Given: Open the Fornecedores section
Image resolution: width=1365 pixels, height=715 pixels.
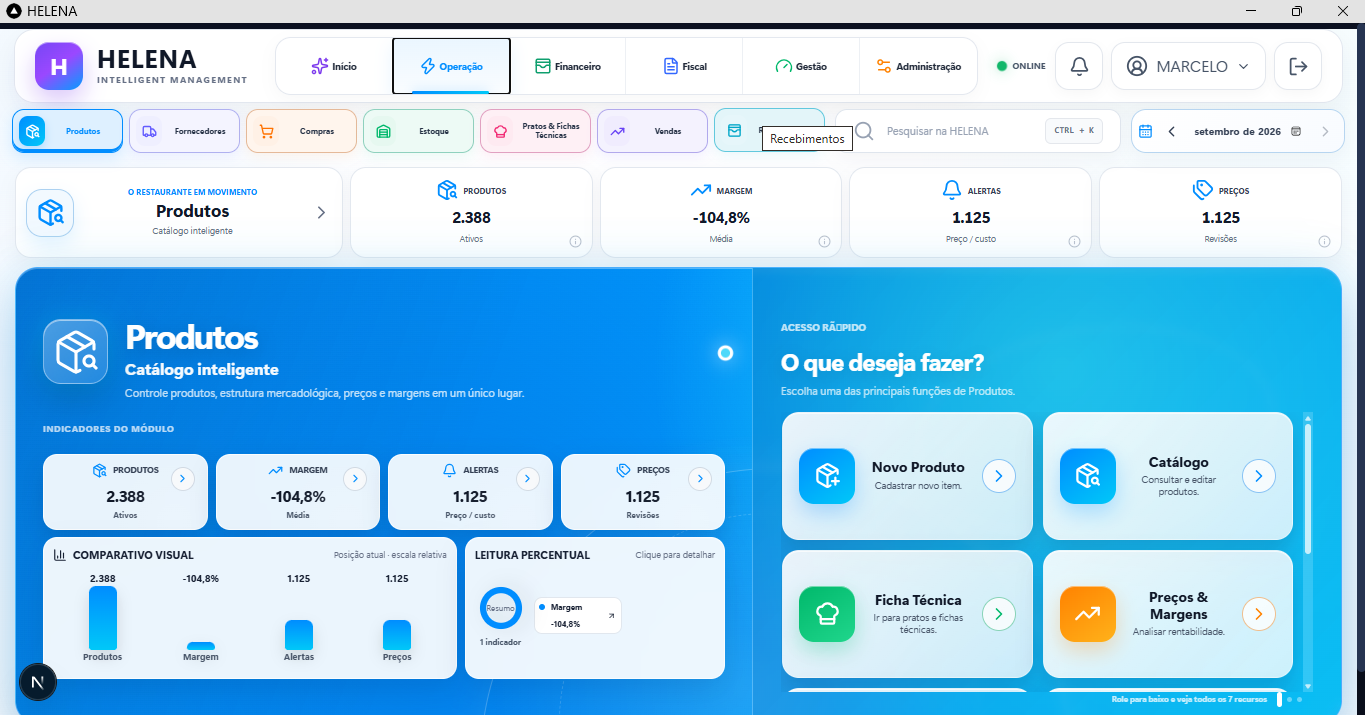Looking at the screenshot, I should tap(184, 131).
